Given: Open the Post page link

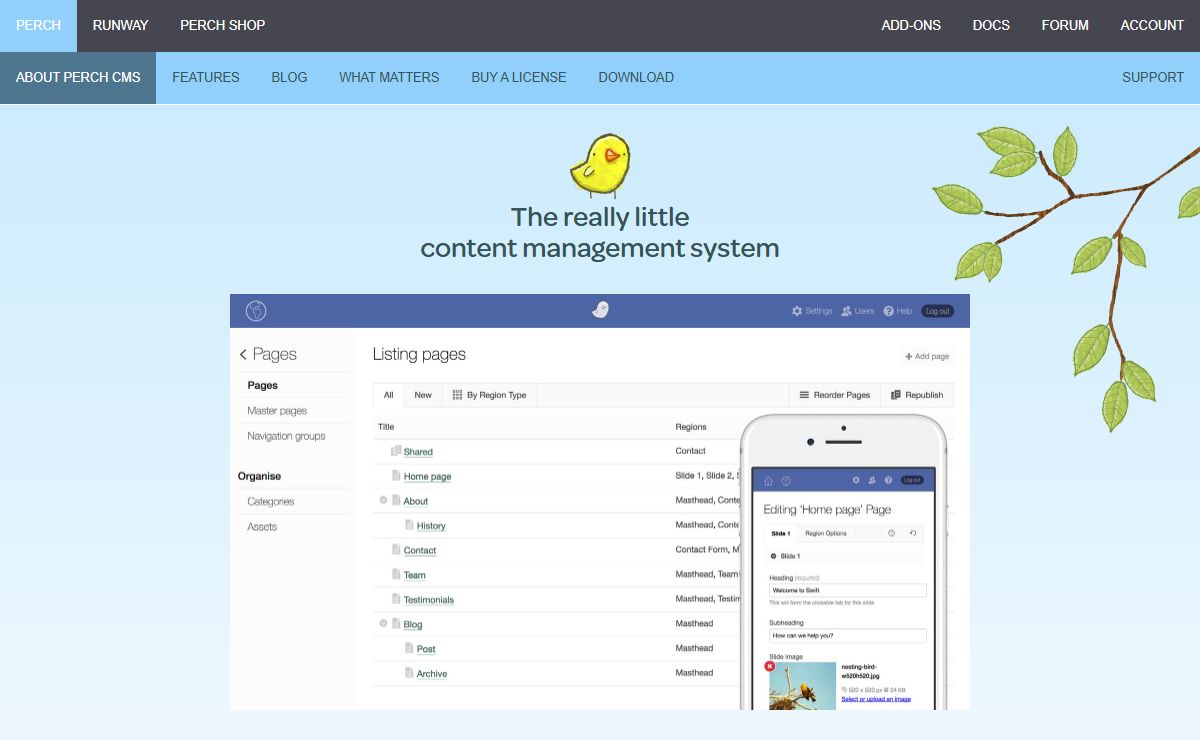Looking at the screenshot, I should (x=426, y=649).
